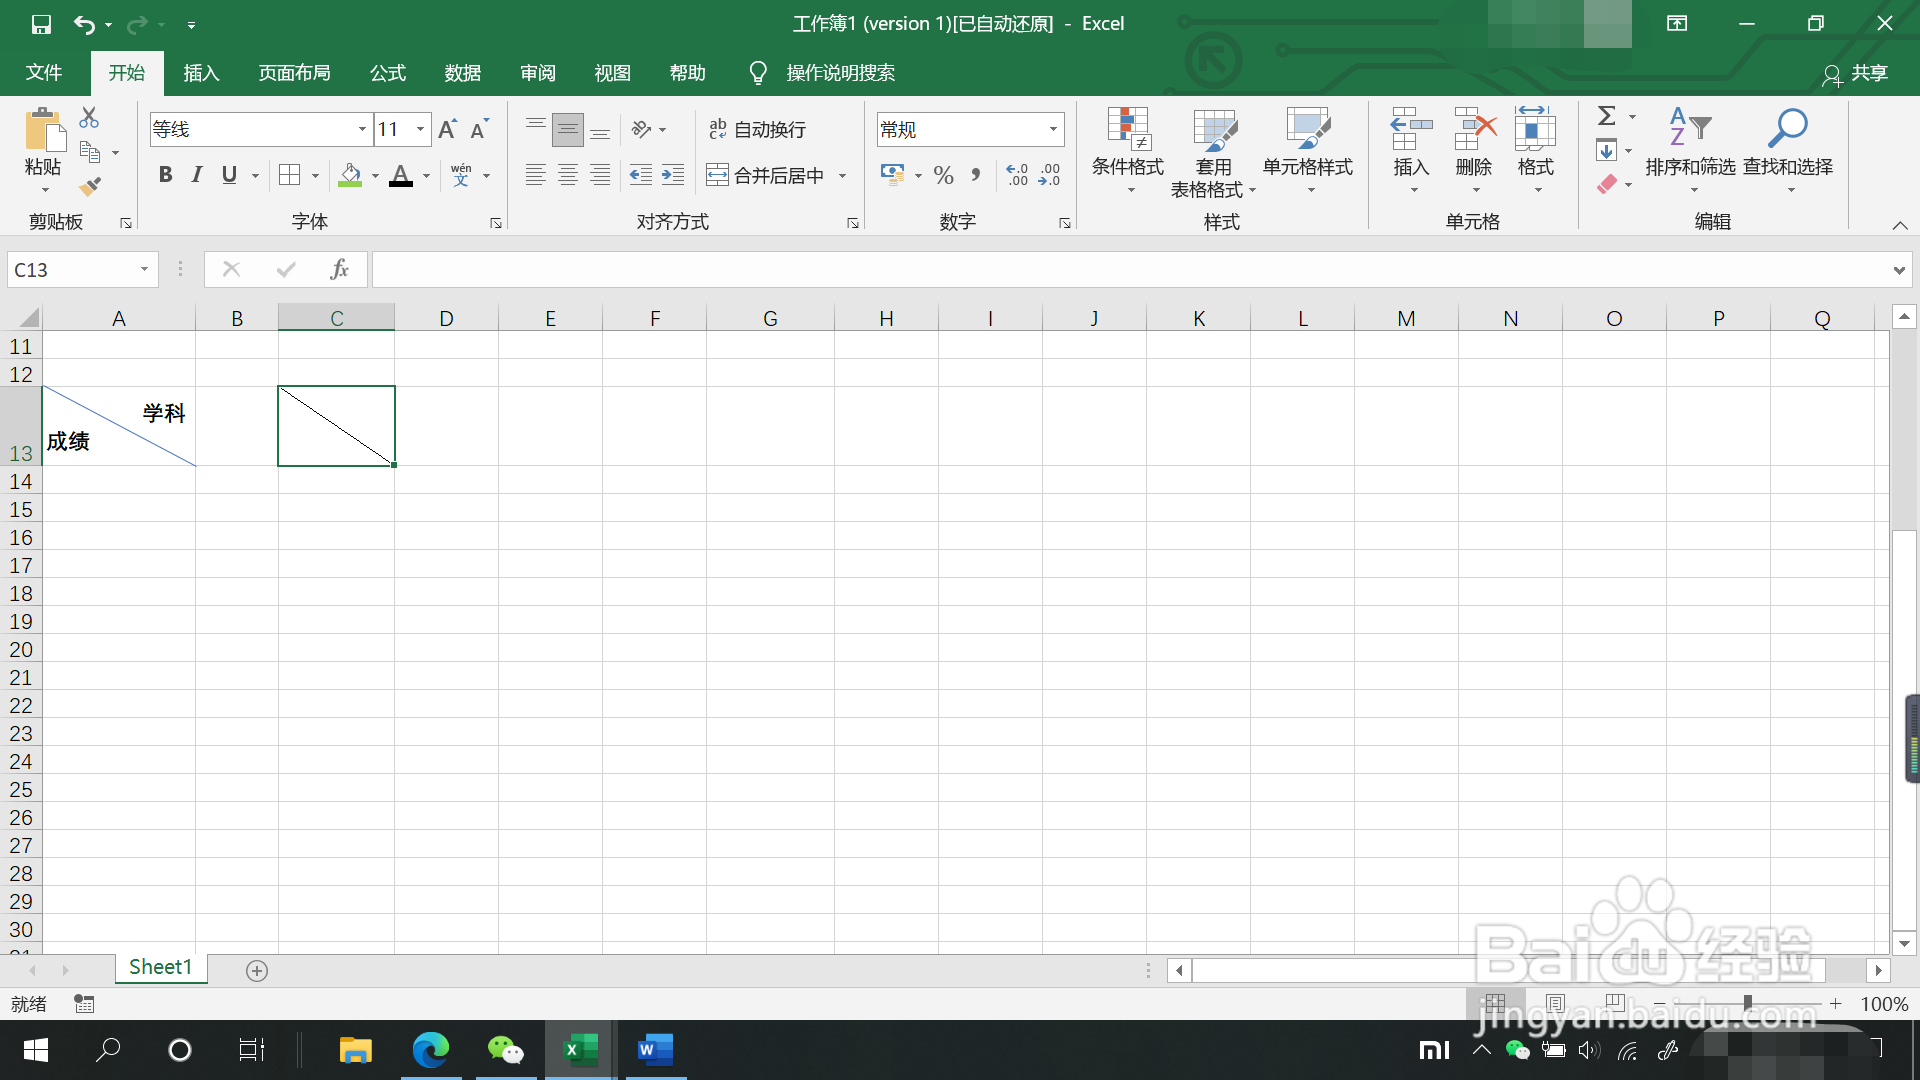Click the Cut scissors icon
The width and height of the screenshot is (1920, 1080).
89,118
